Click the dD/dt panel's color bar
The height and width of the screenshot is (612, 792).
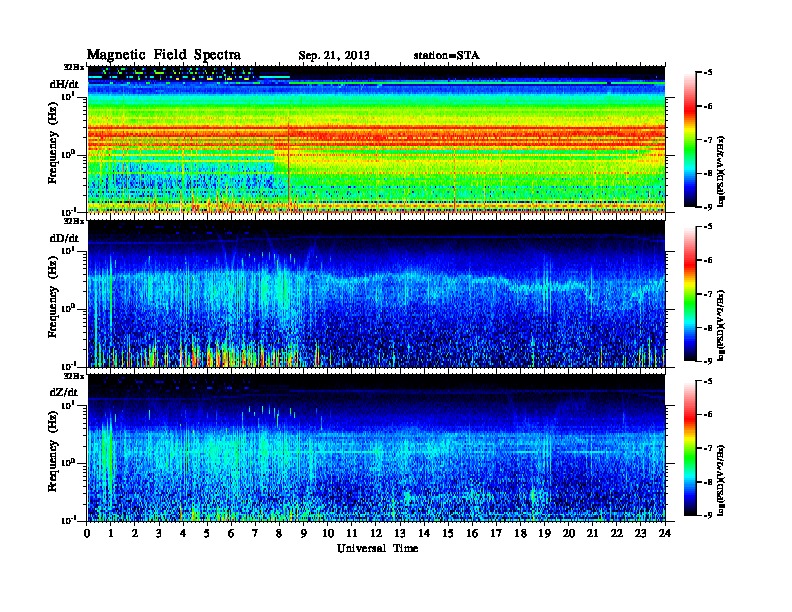pos(690,294)
